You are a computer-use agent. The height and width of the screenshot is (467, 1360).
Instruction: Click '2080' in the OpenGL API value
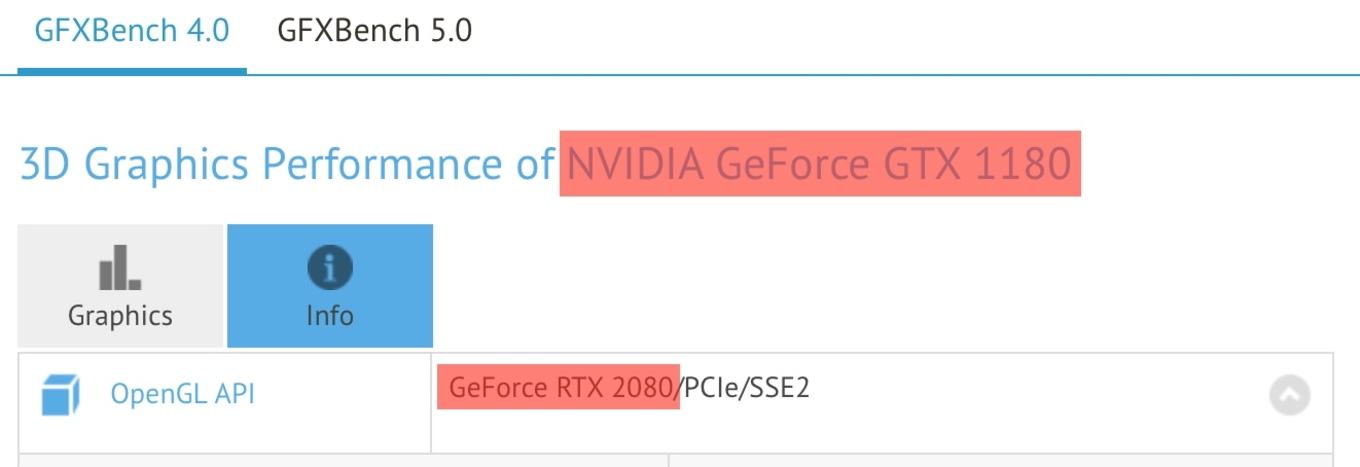click(x=642, y=387)
